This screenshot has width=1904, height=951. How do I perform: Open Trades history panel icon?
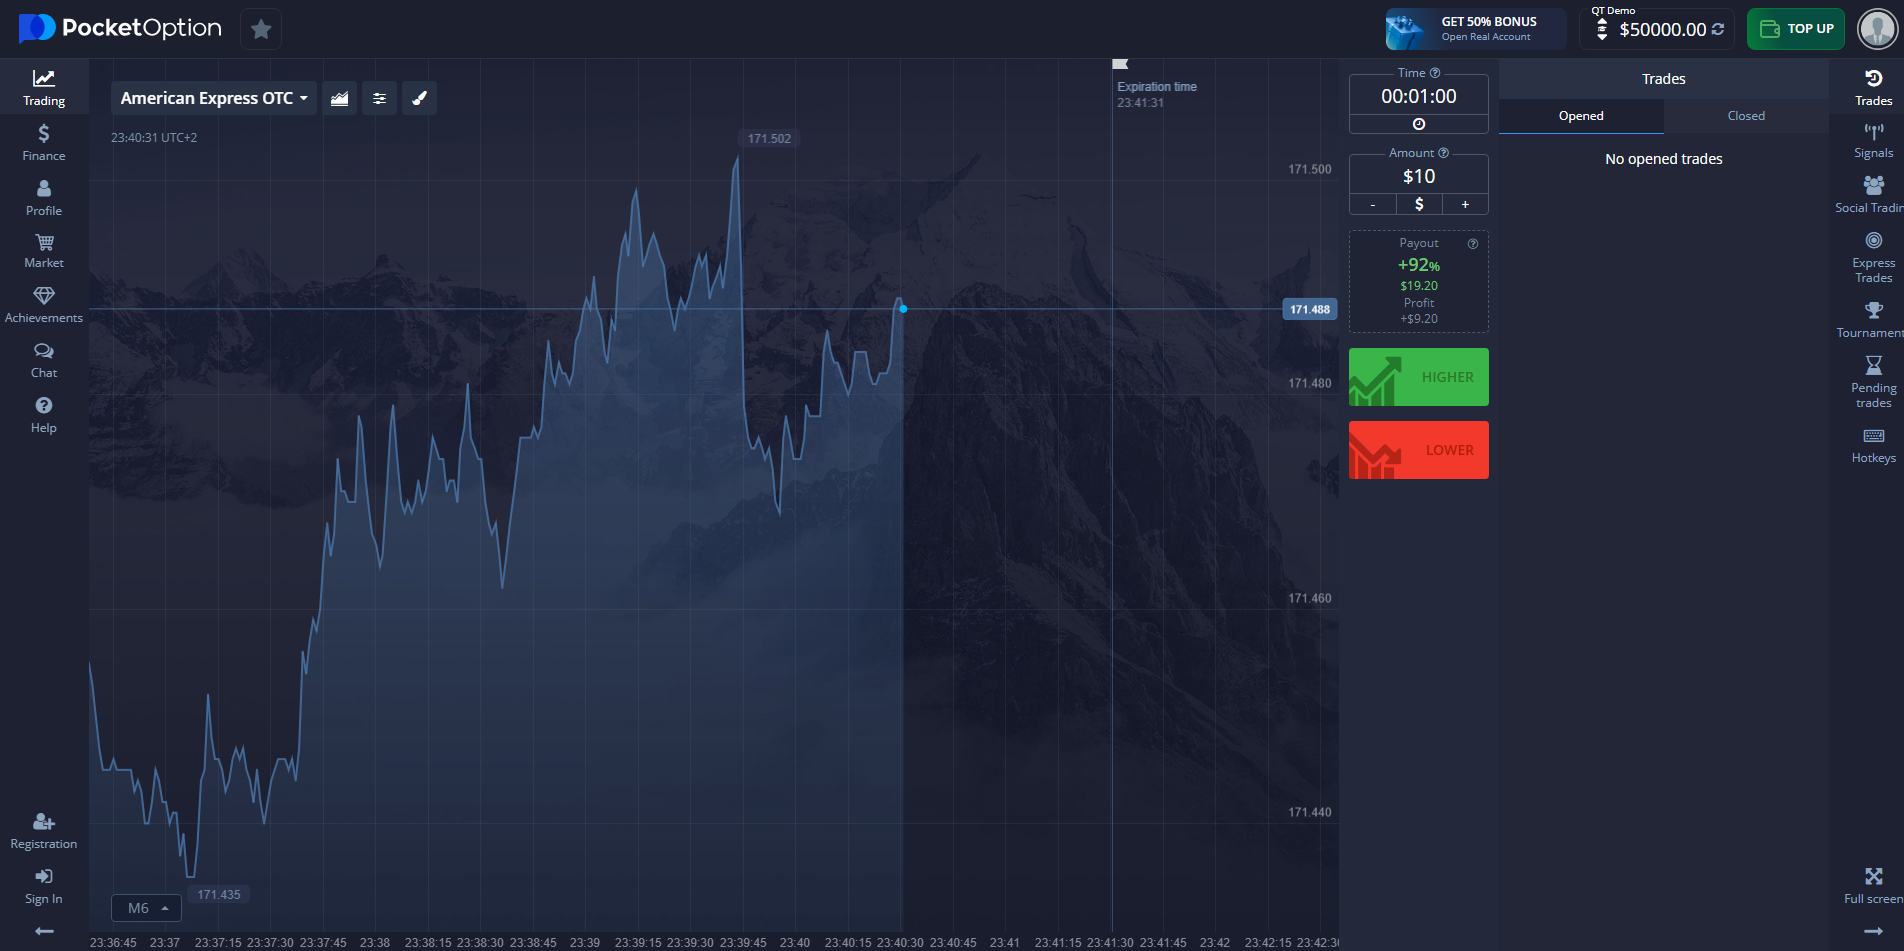(1874, 78)
